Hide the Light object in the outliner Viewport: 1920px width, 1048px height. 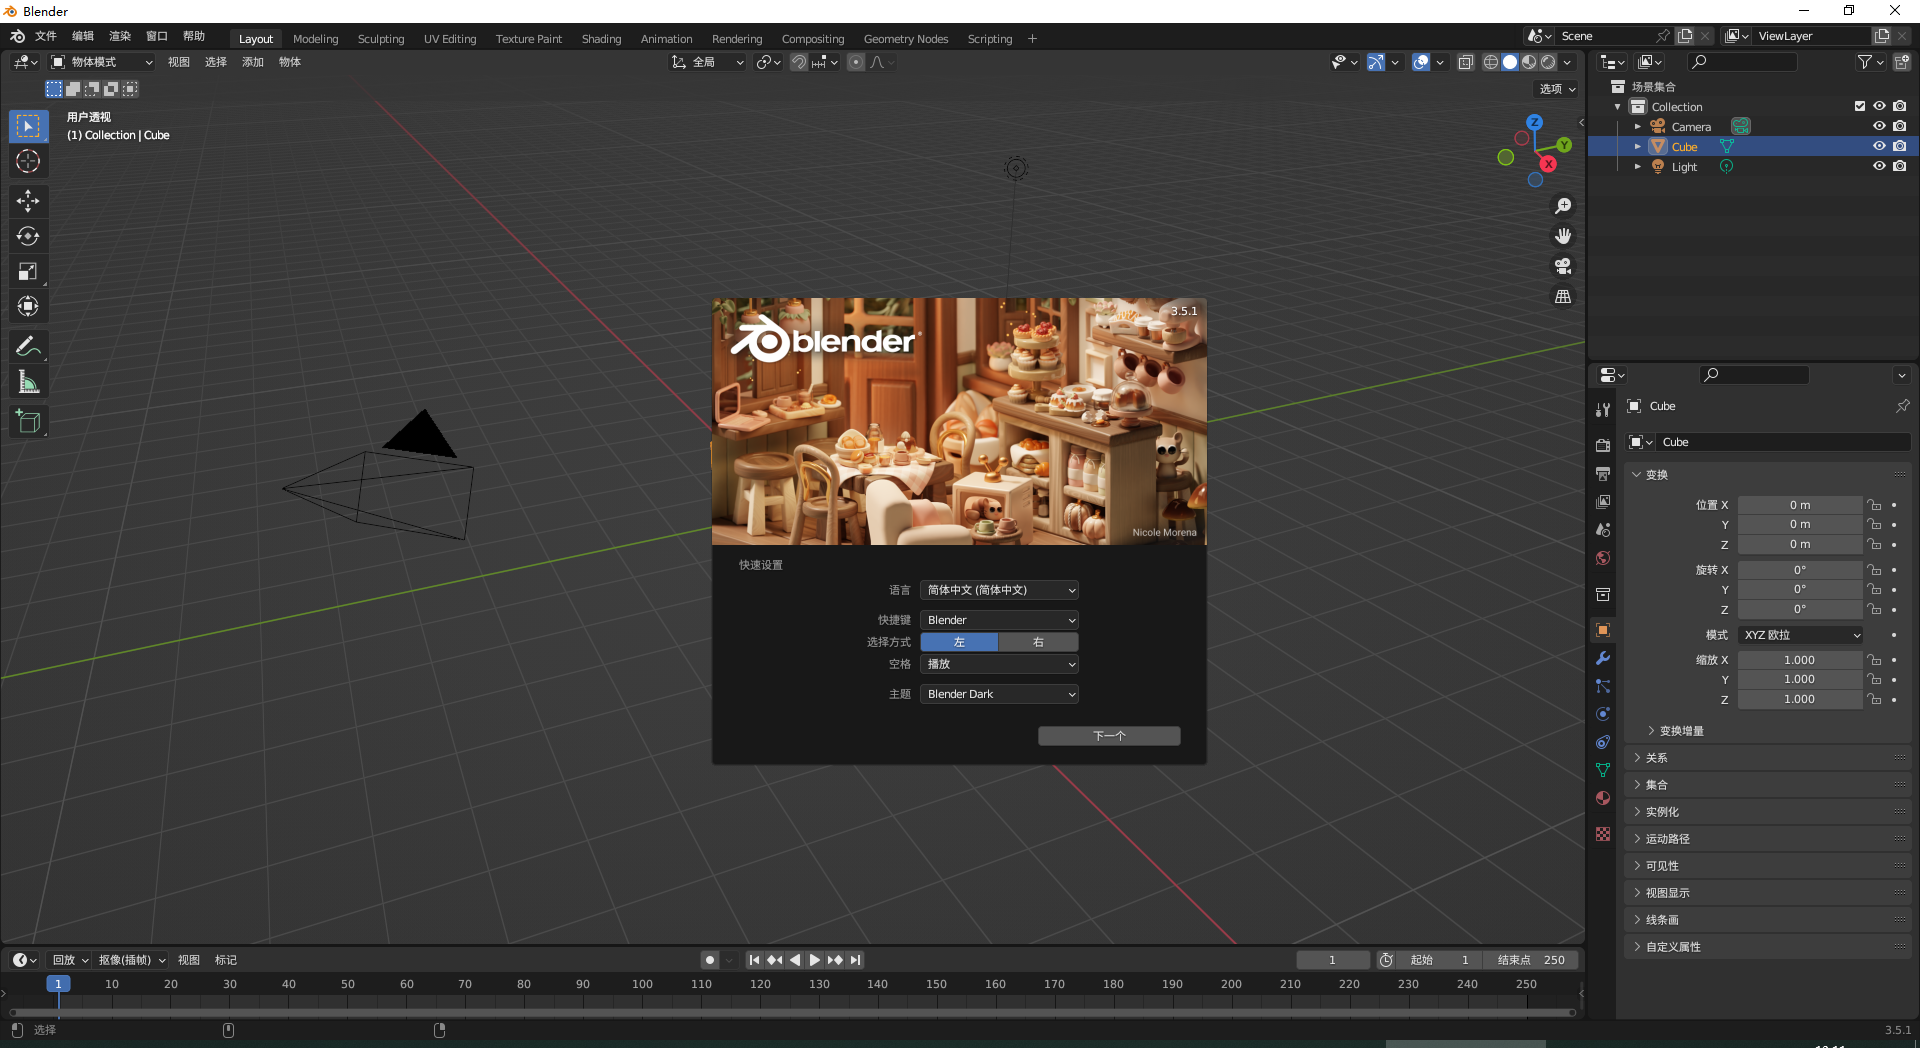[1879, 166]
